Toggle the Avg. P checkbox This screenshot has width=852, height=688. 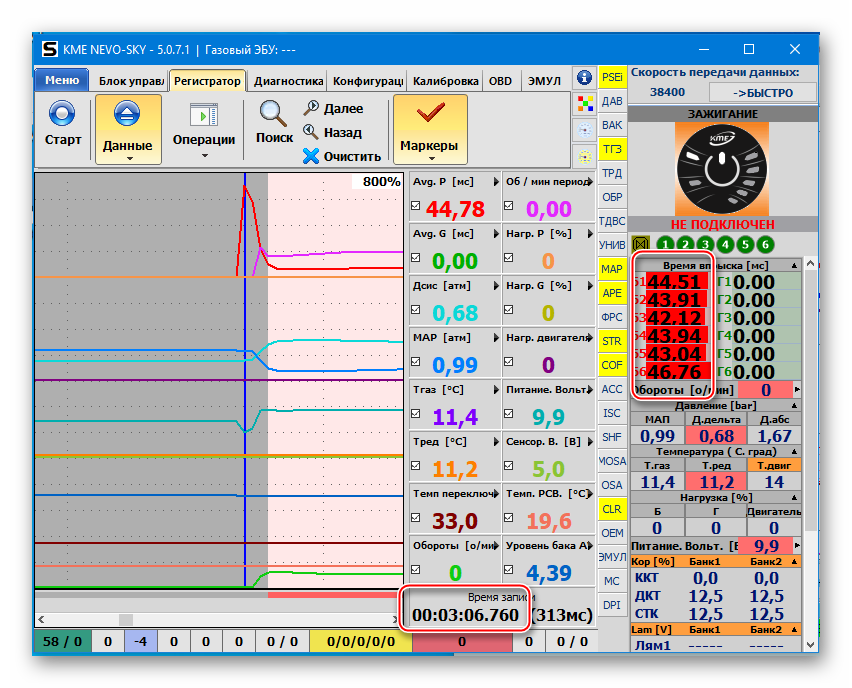click(417, 206)
